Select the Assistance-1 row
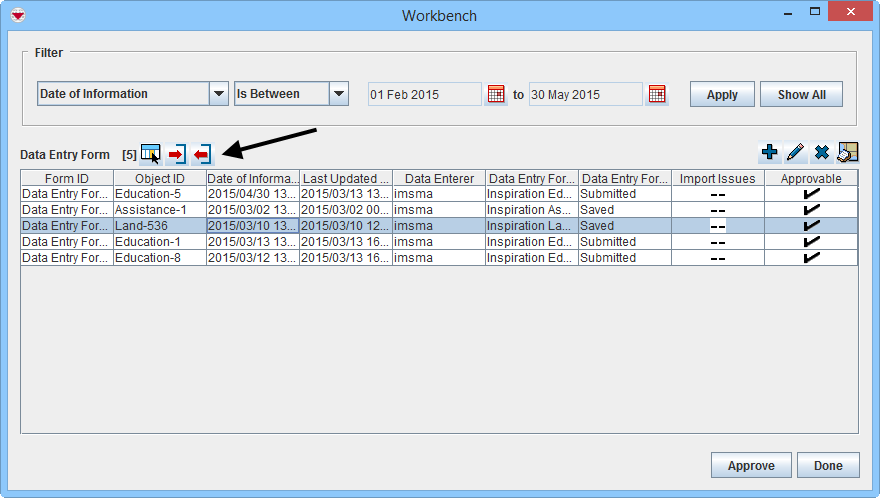Viewport: 880px width, 498px height. 159,210
